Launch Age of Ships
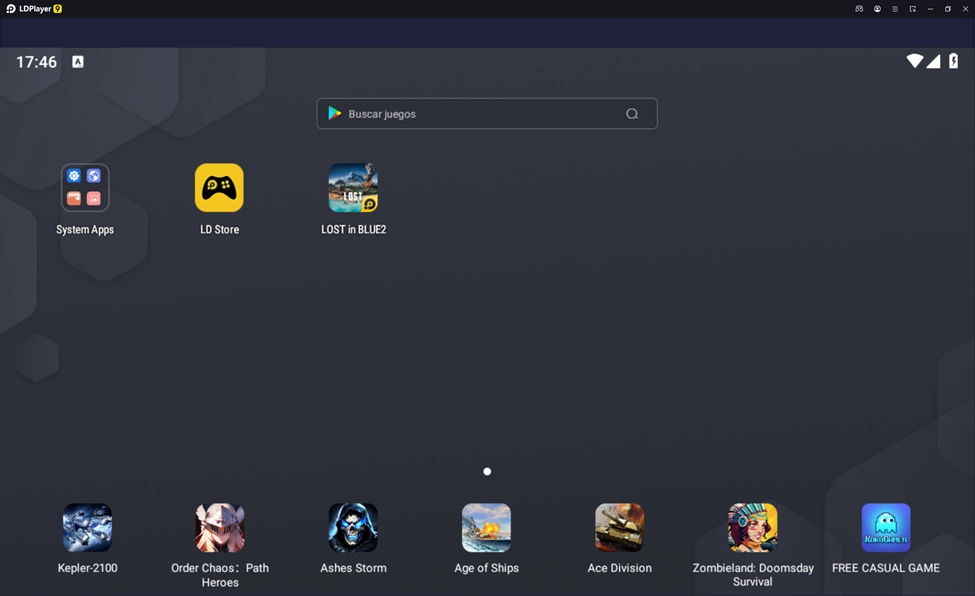The width and height of the screenshot is (975, 596). (486, 528)
